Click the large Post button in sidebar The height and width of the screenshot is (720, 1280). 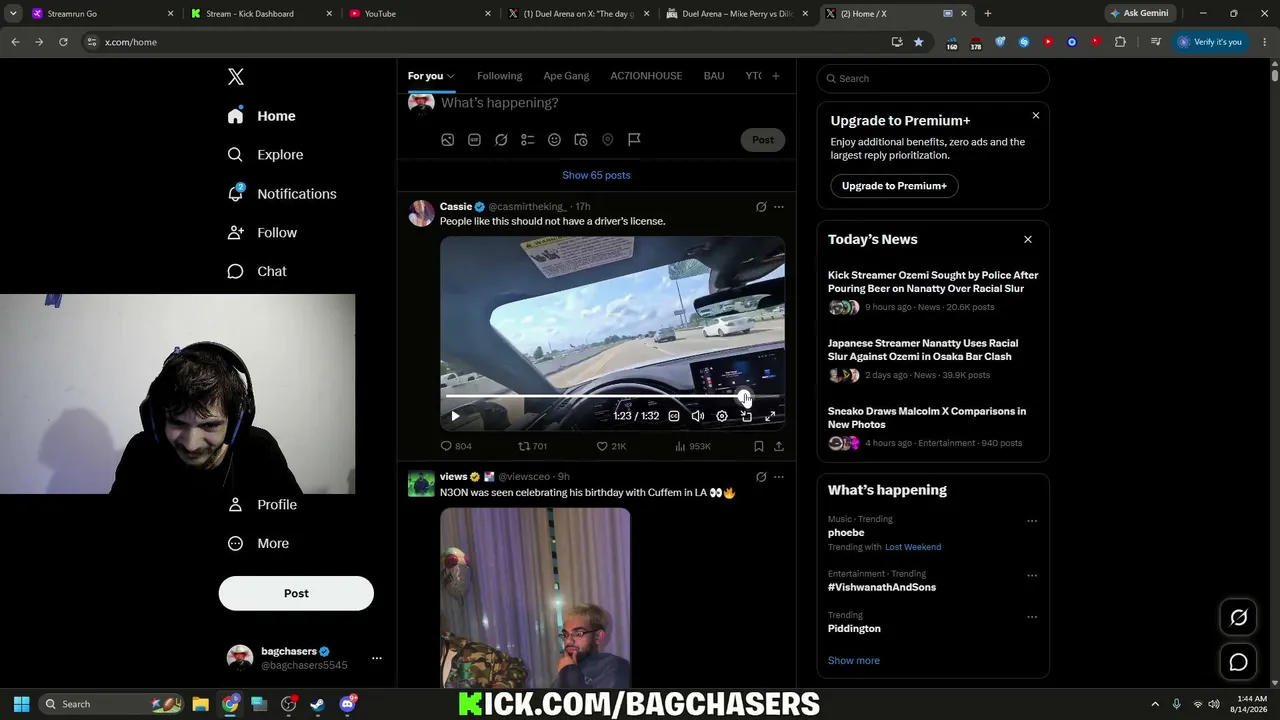pyautogui.click(x=296, y=593)
